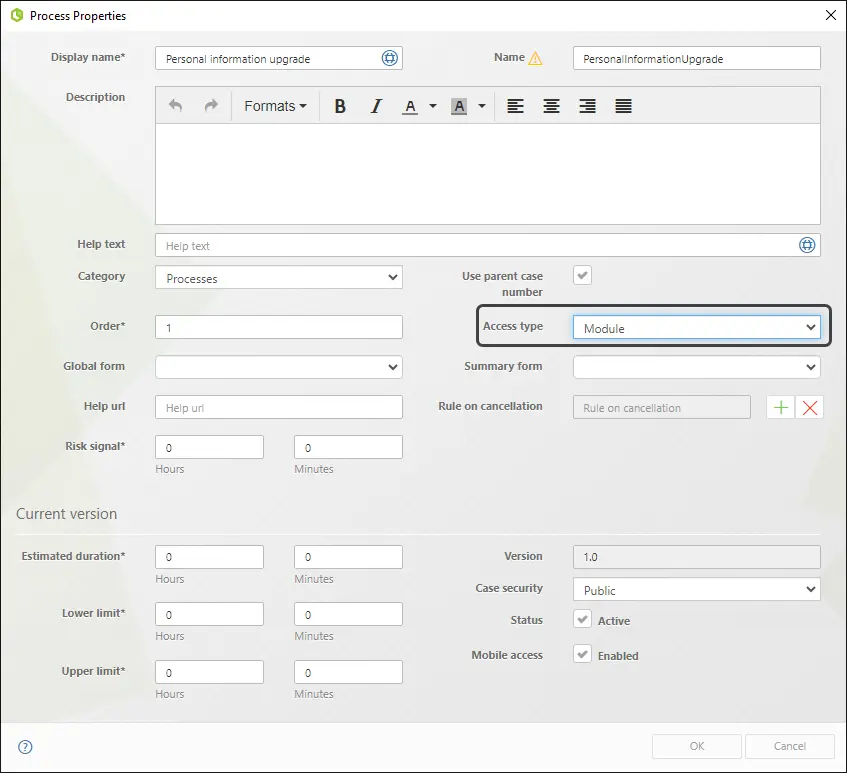Click the OK button
Screen dimensions: 847x773
point(697,746)
